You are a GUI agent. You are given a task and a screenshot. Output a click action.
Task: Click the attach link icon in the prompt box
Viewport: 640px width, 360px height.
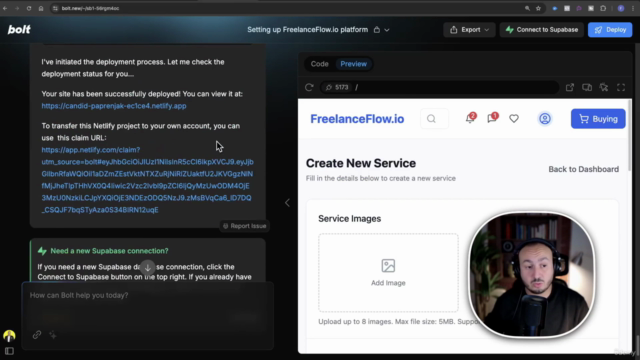(37, 335)
